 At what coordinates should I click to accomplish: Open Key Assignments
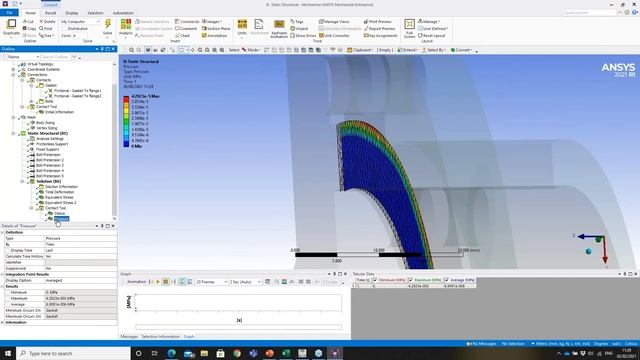(380, 36)
